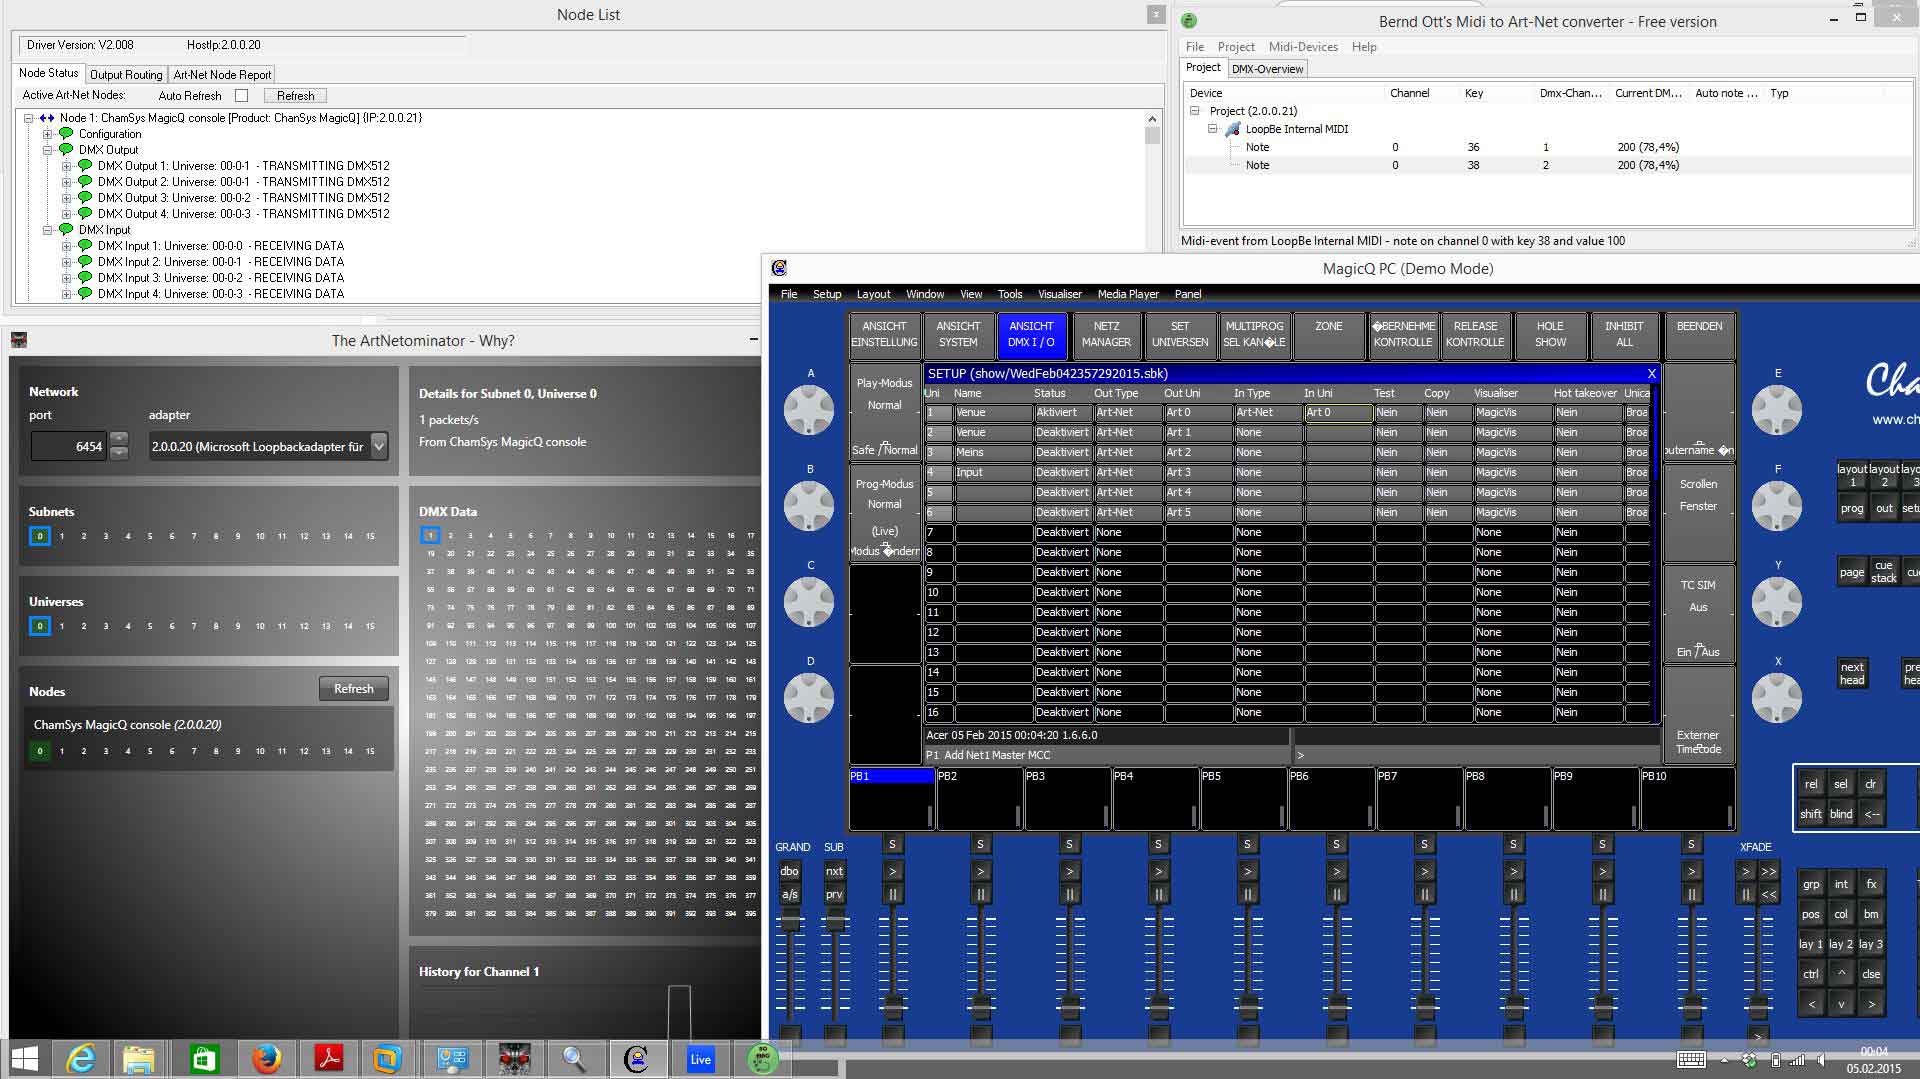
Task: Open the Visualiser menu in MagicQ
Action: (1060, 294)
